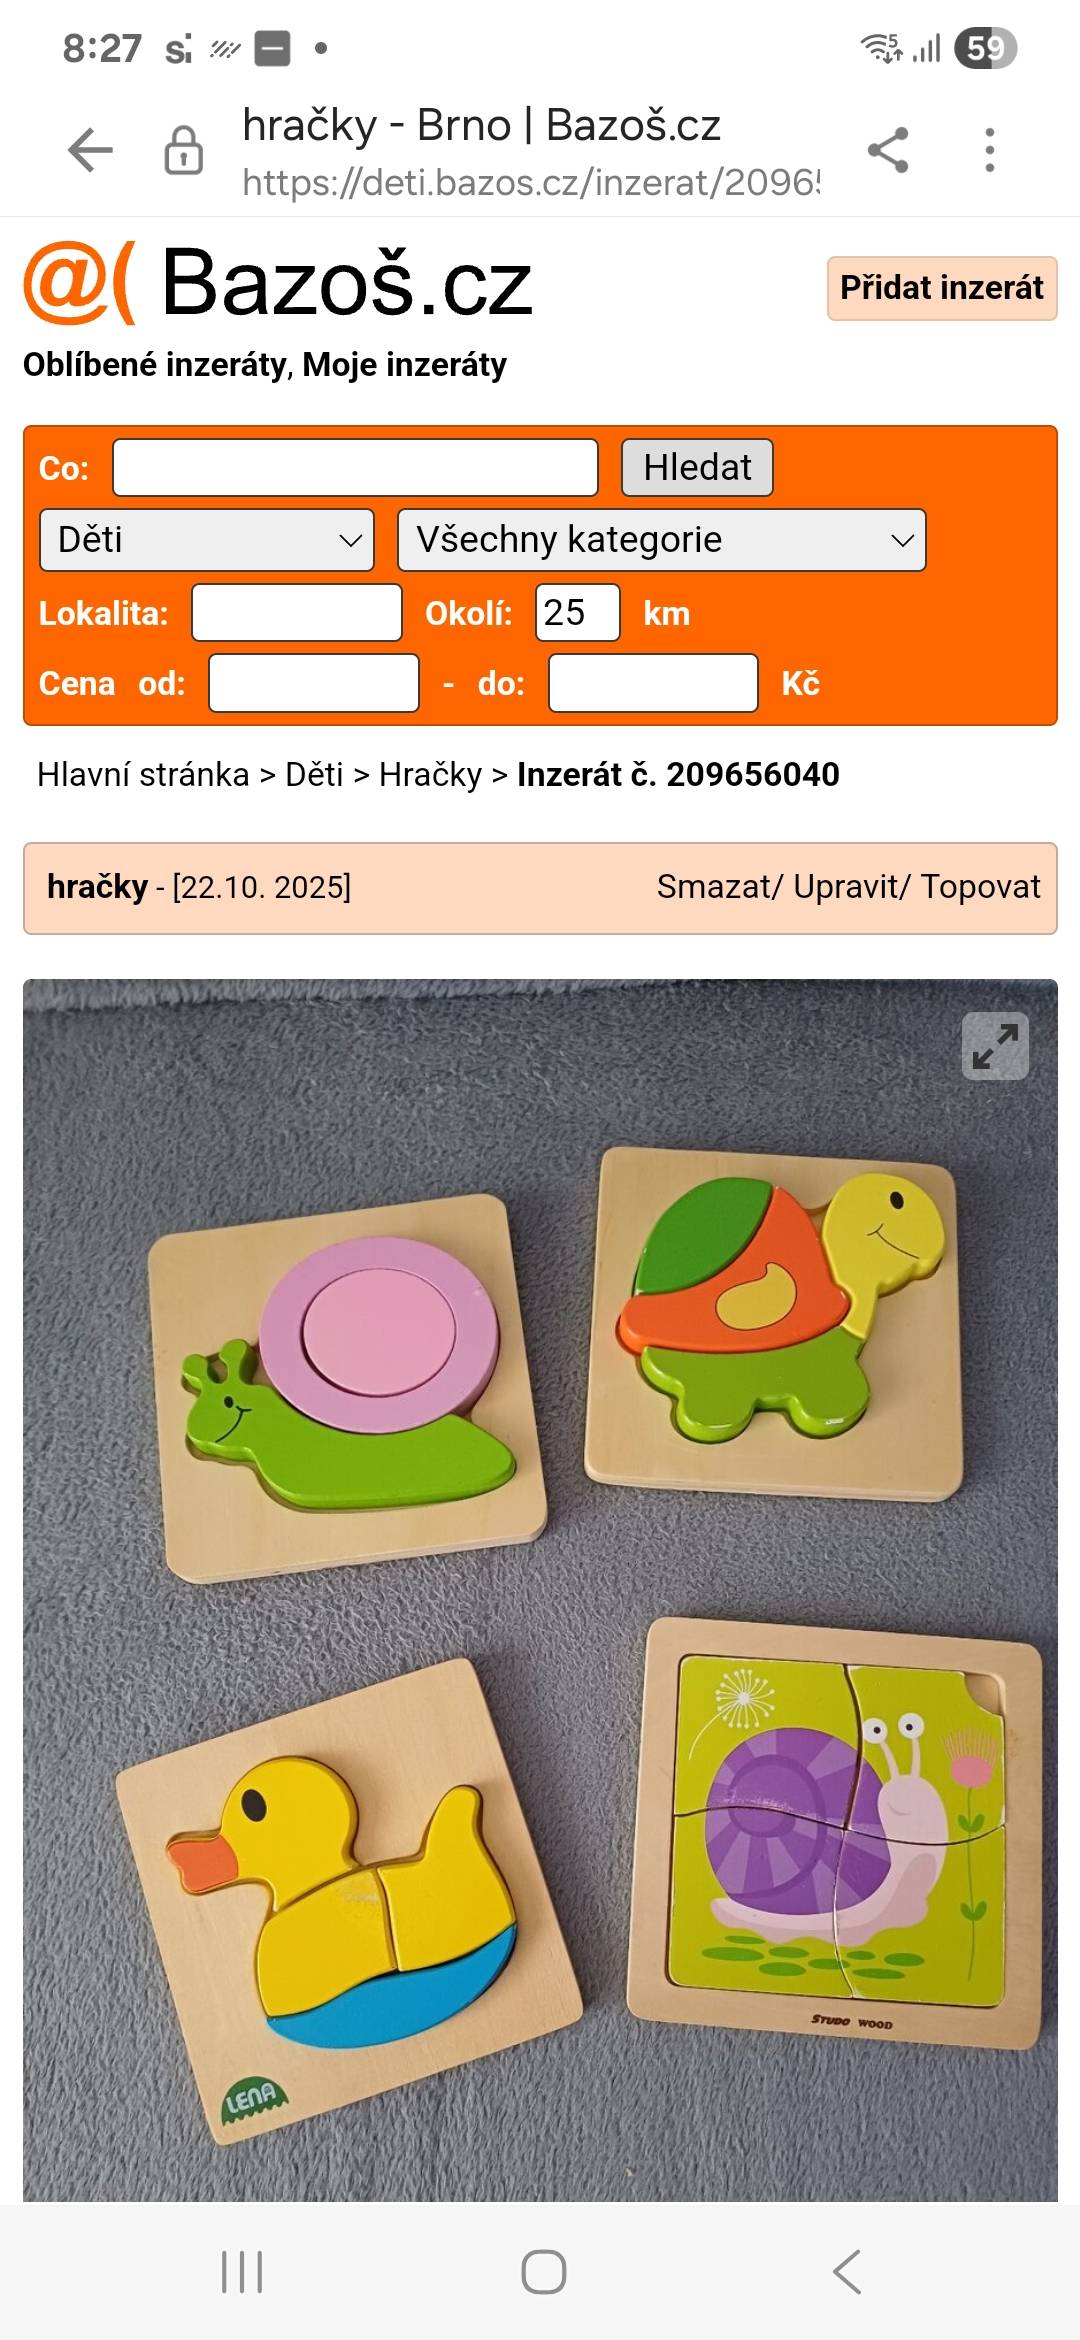1080x2340 pixels.
Task: Expand the Všechny kategorie dropdown
Action: (x=662, y=540)
